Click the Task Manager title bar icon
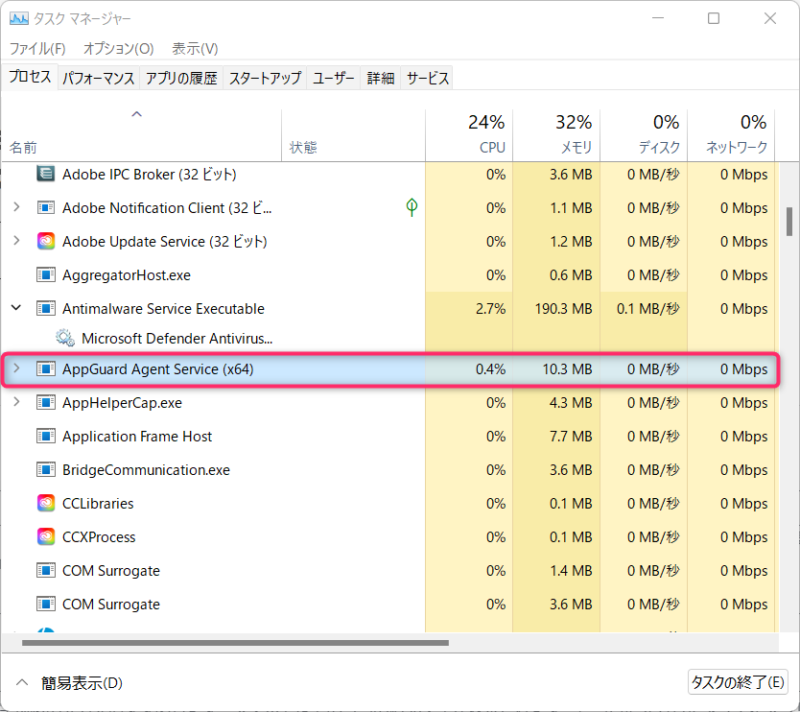Viewport: 800px width, 712px height. coord(19,19)
